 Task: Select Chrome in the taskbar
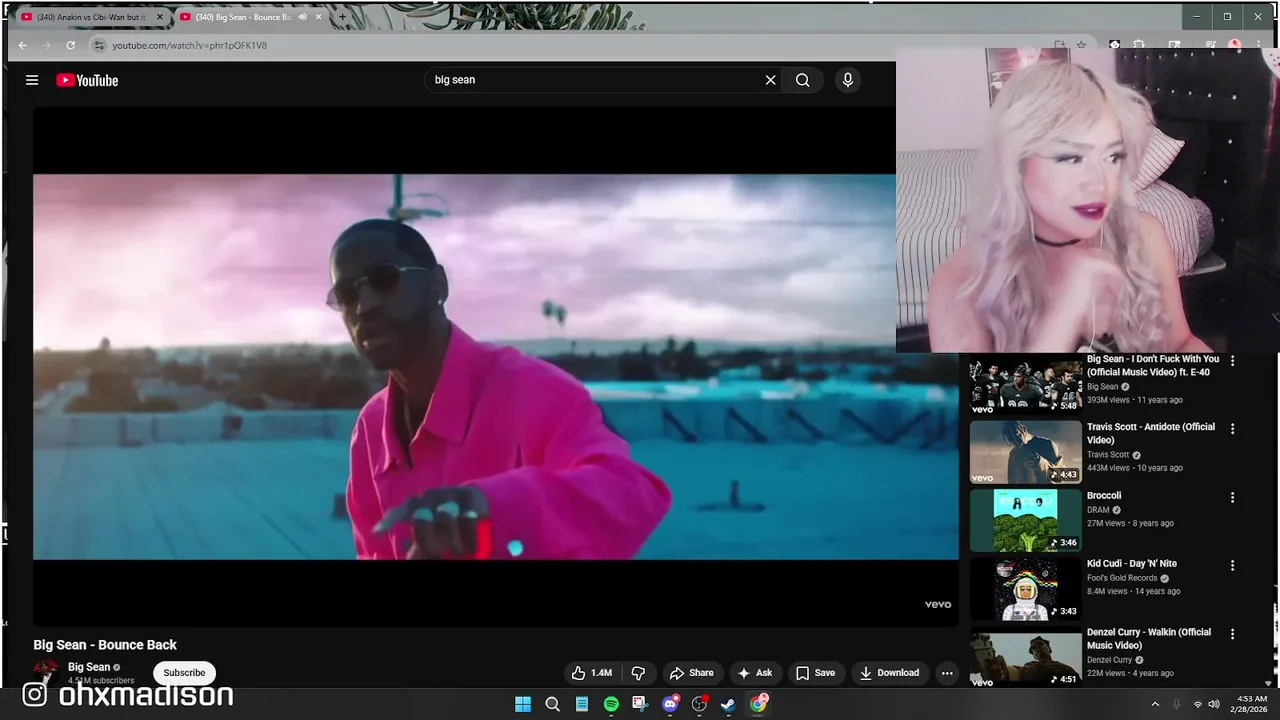click(758, 704)
